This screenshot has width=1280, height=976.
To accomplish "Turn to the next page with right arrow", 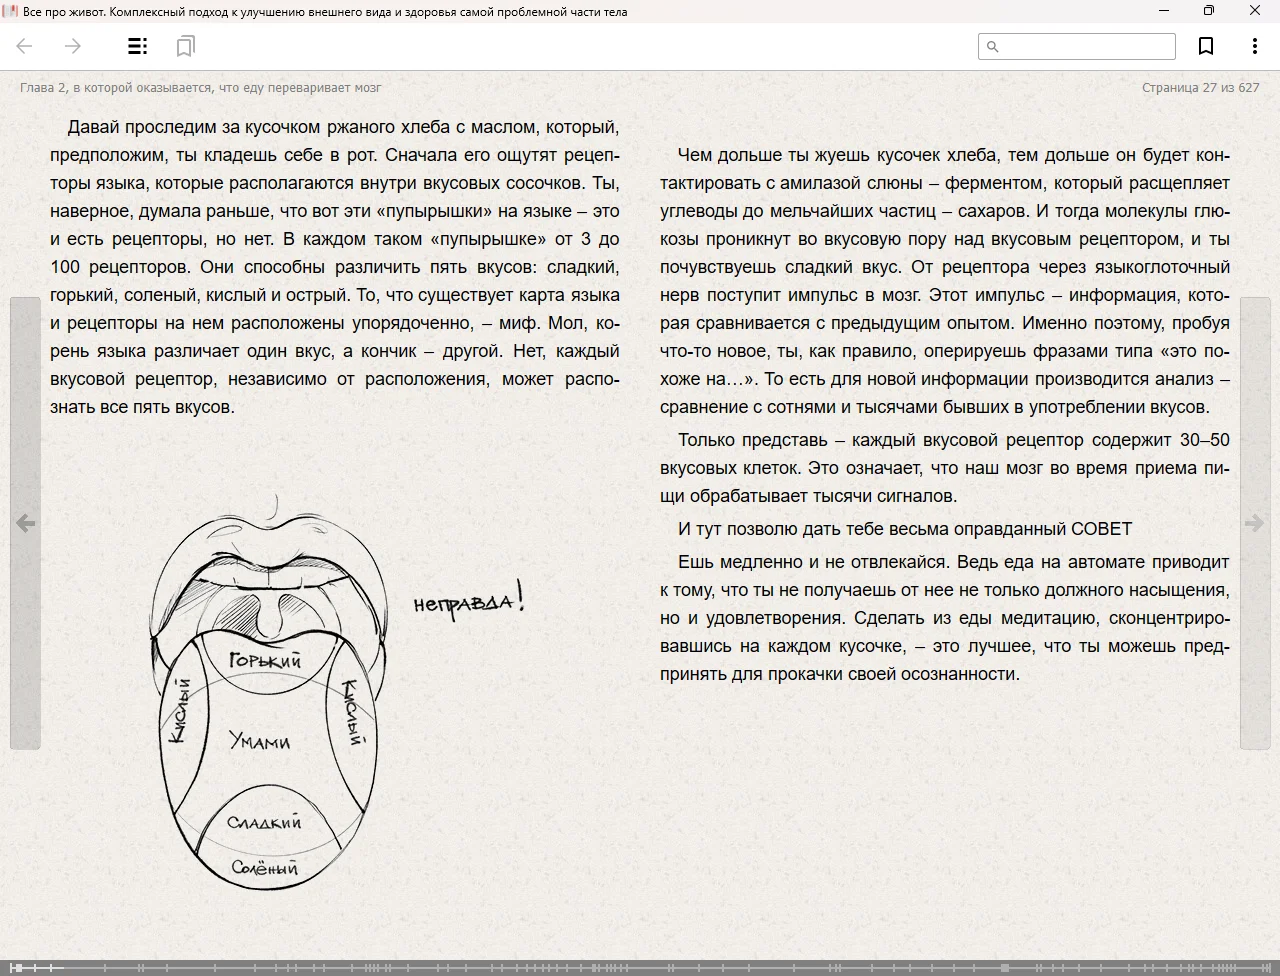I will click(1254, 523).
